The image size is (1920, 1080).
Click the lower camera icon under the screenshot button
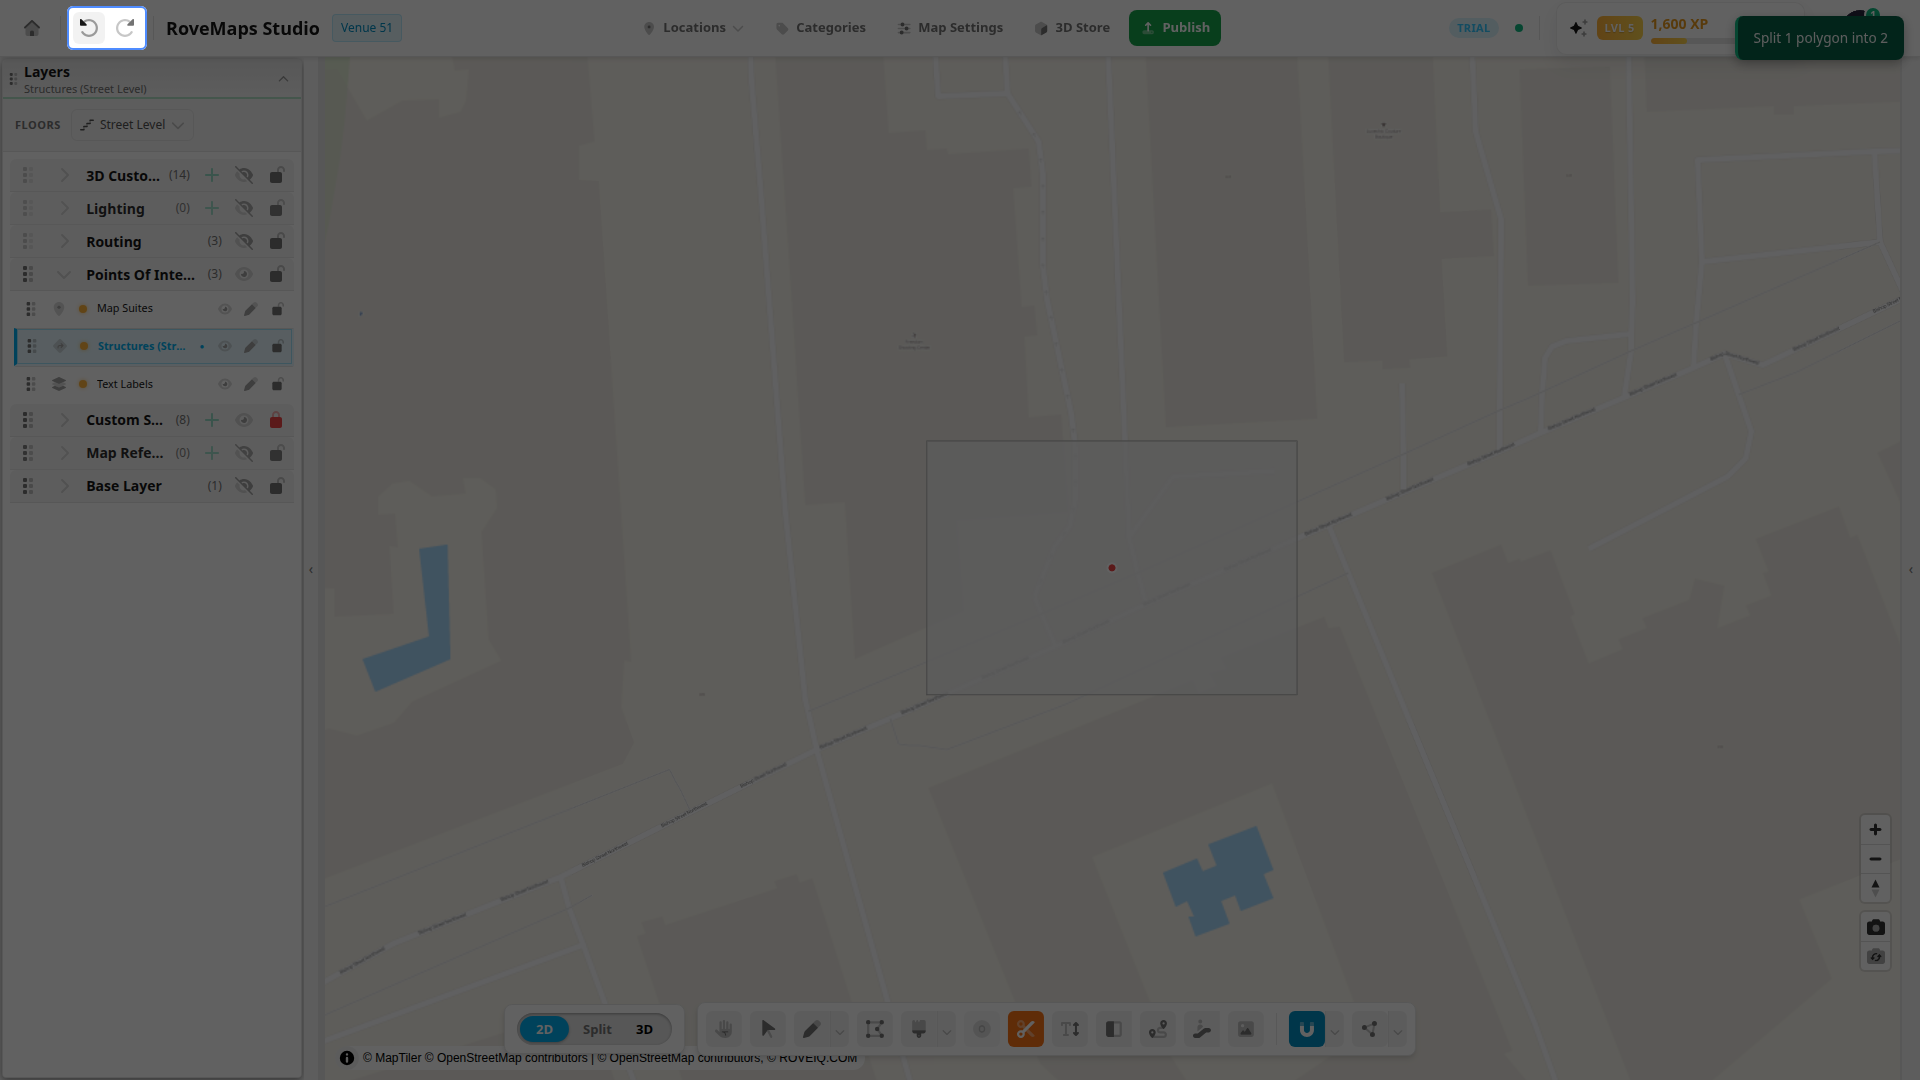pyautogui.click(x=1875, y=957)
